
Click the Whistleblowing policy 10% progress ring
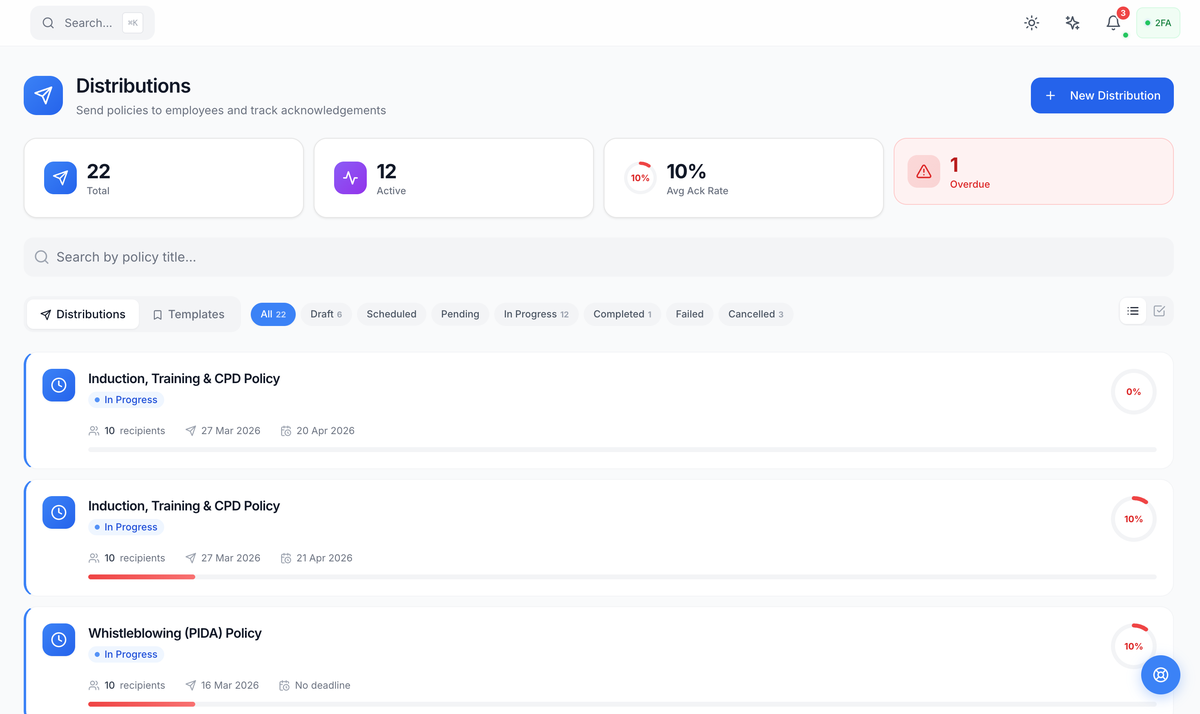click(1133, 646)
